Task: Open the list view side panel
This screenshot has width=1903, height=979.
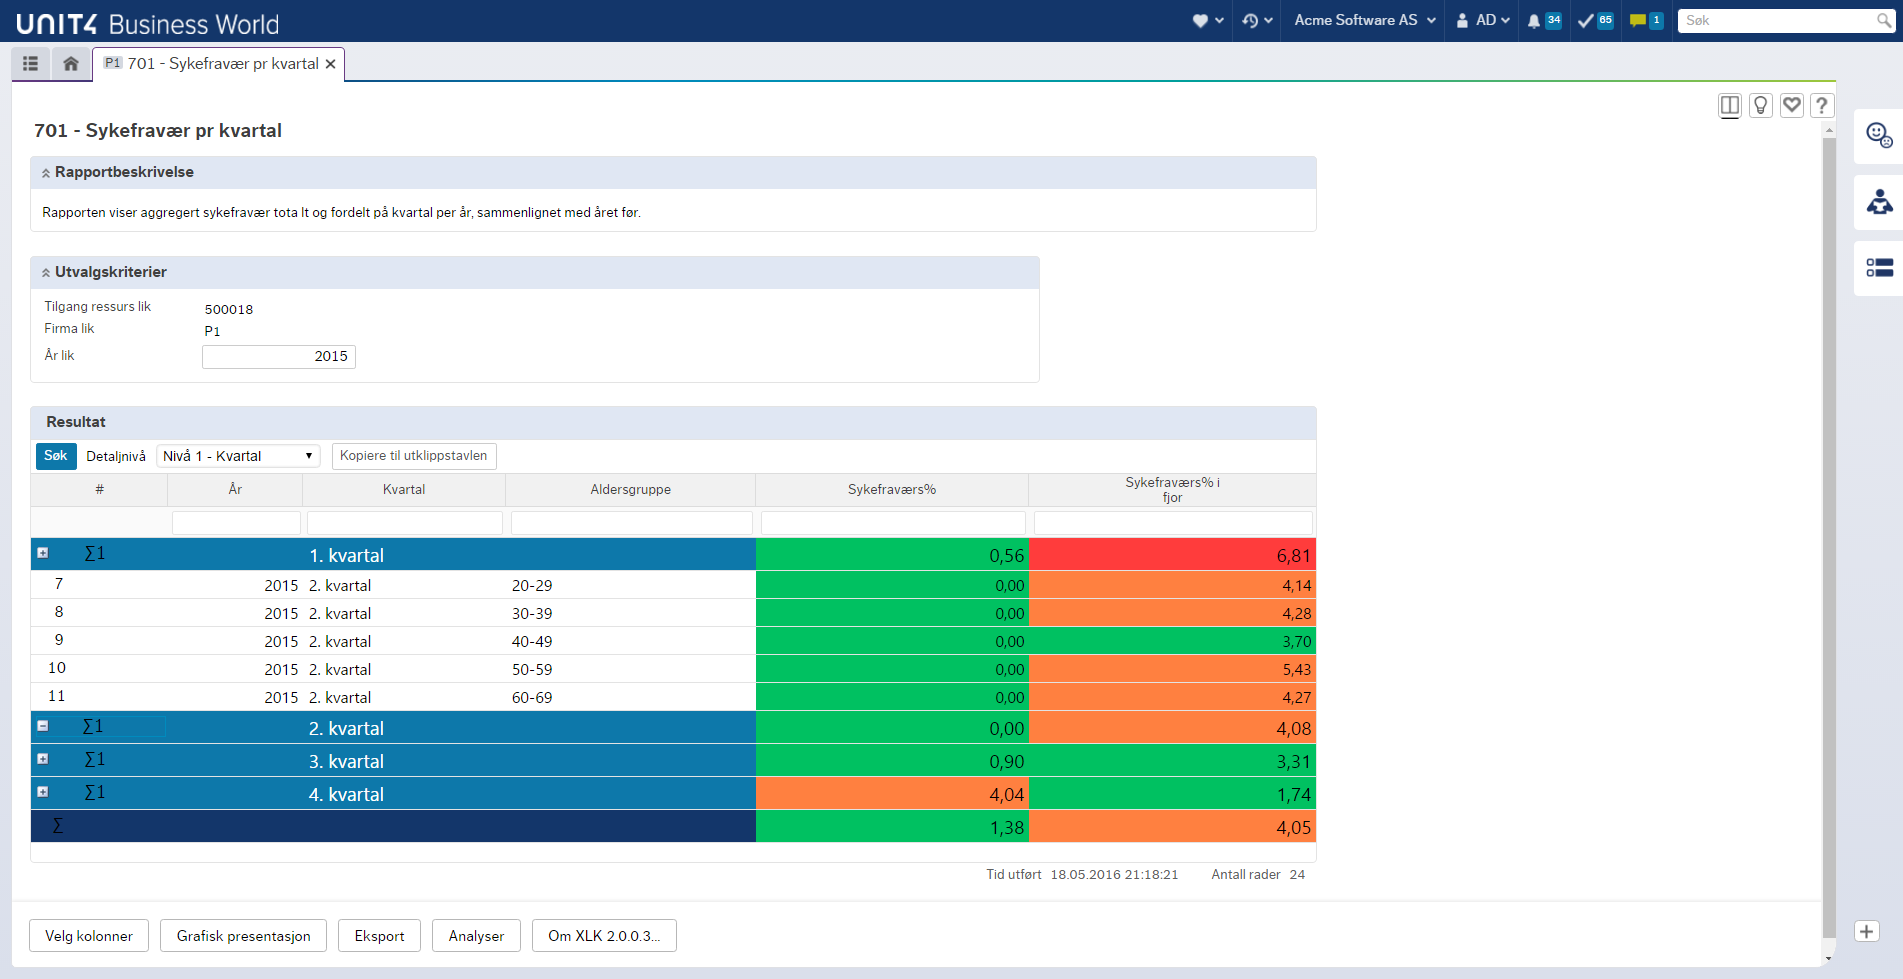Action: pos(1879,268)
